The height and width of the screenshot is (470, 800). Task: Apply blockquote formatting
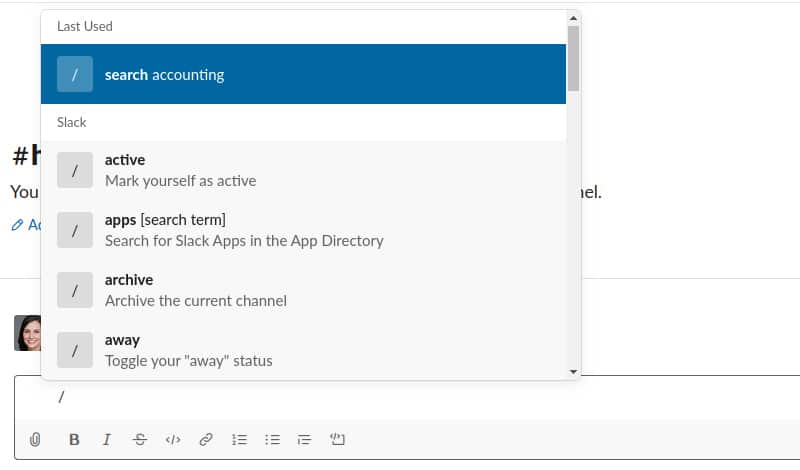click(304, 439)
